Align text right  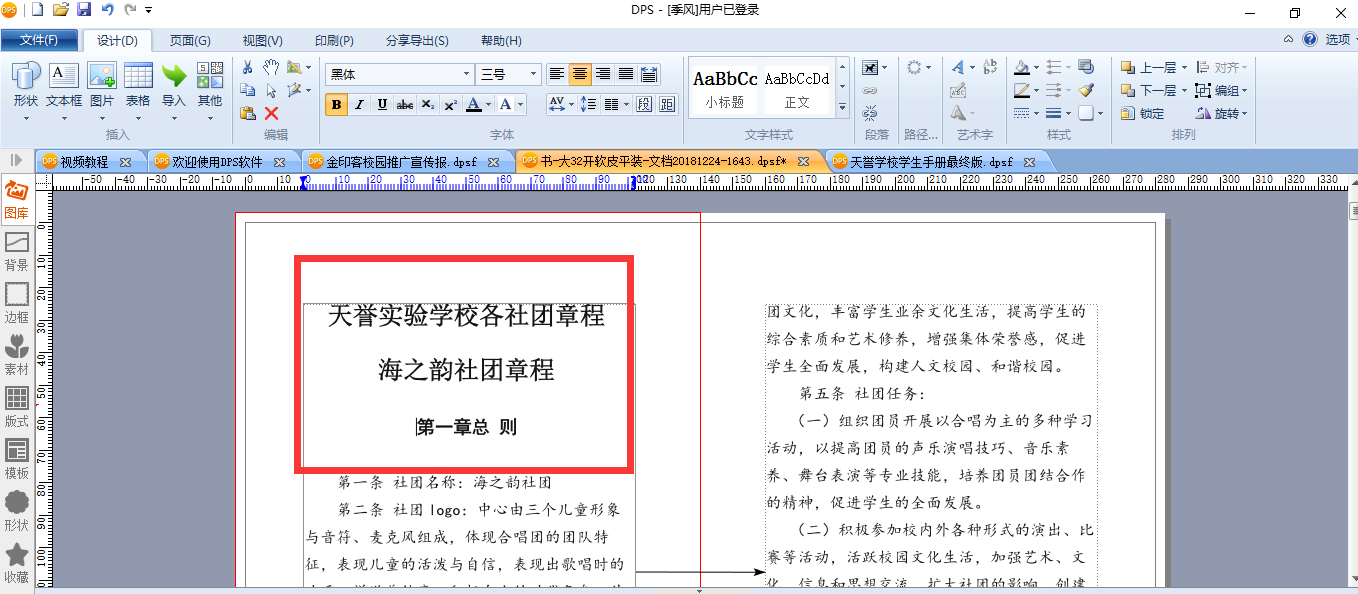[603, 74]
